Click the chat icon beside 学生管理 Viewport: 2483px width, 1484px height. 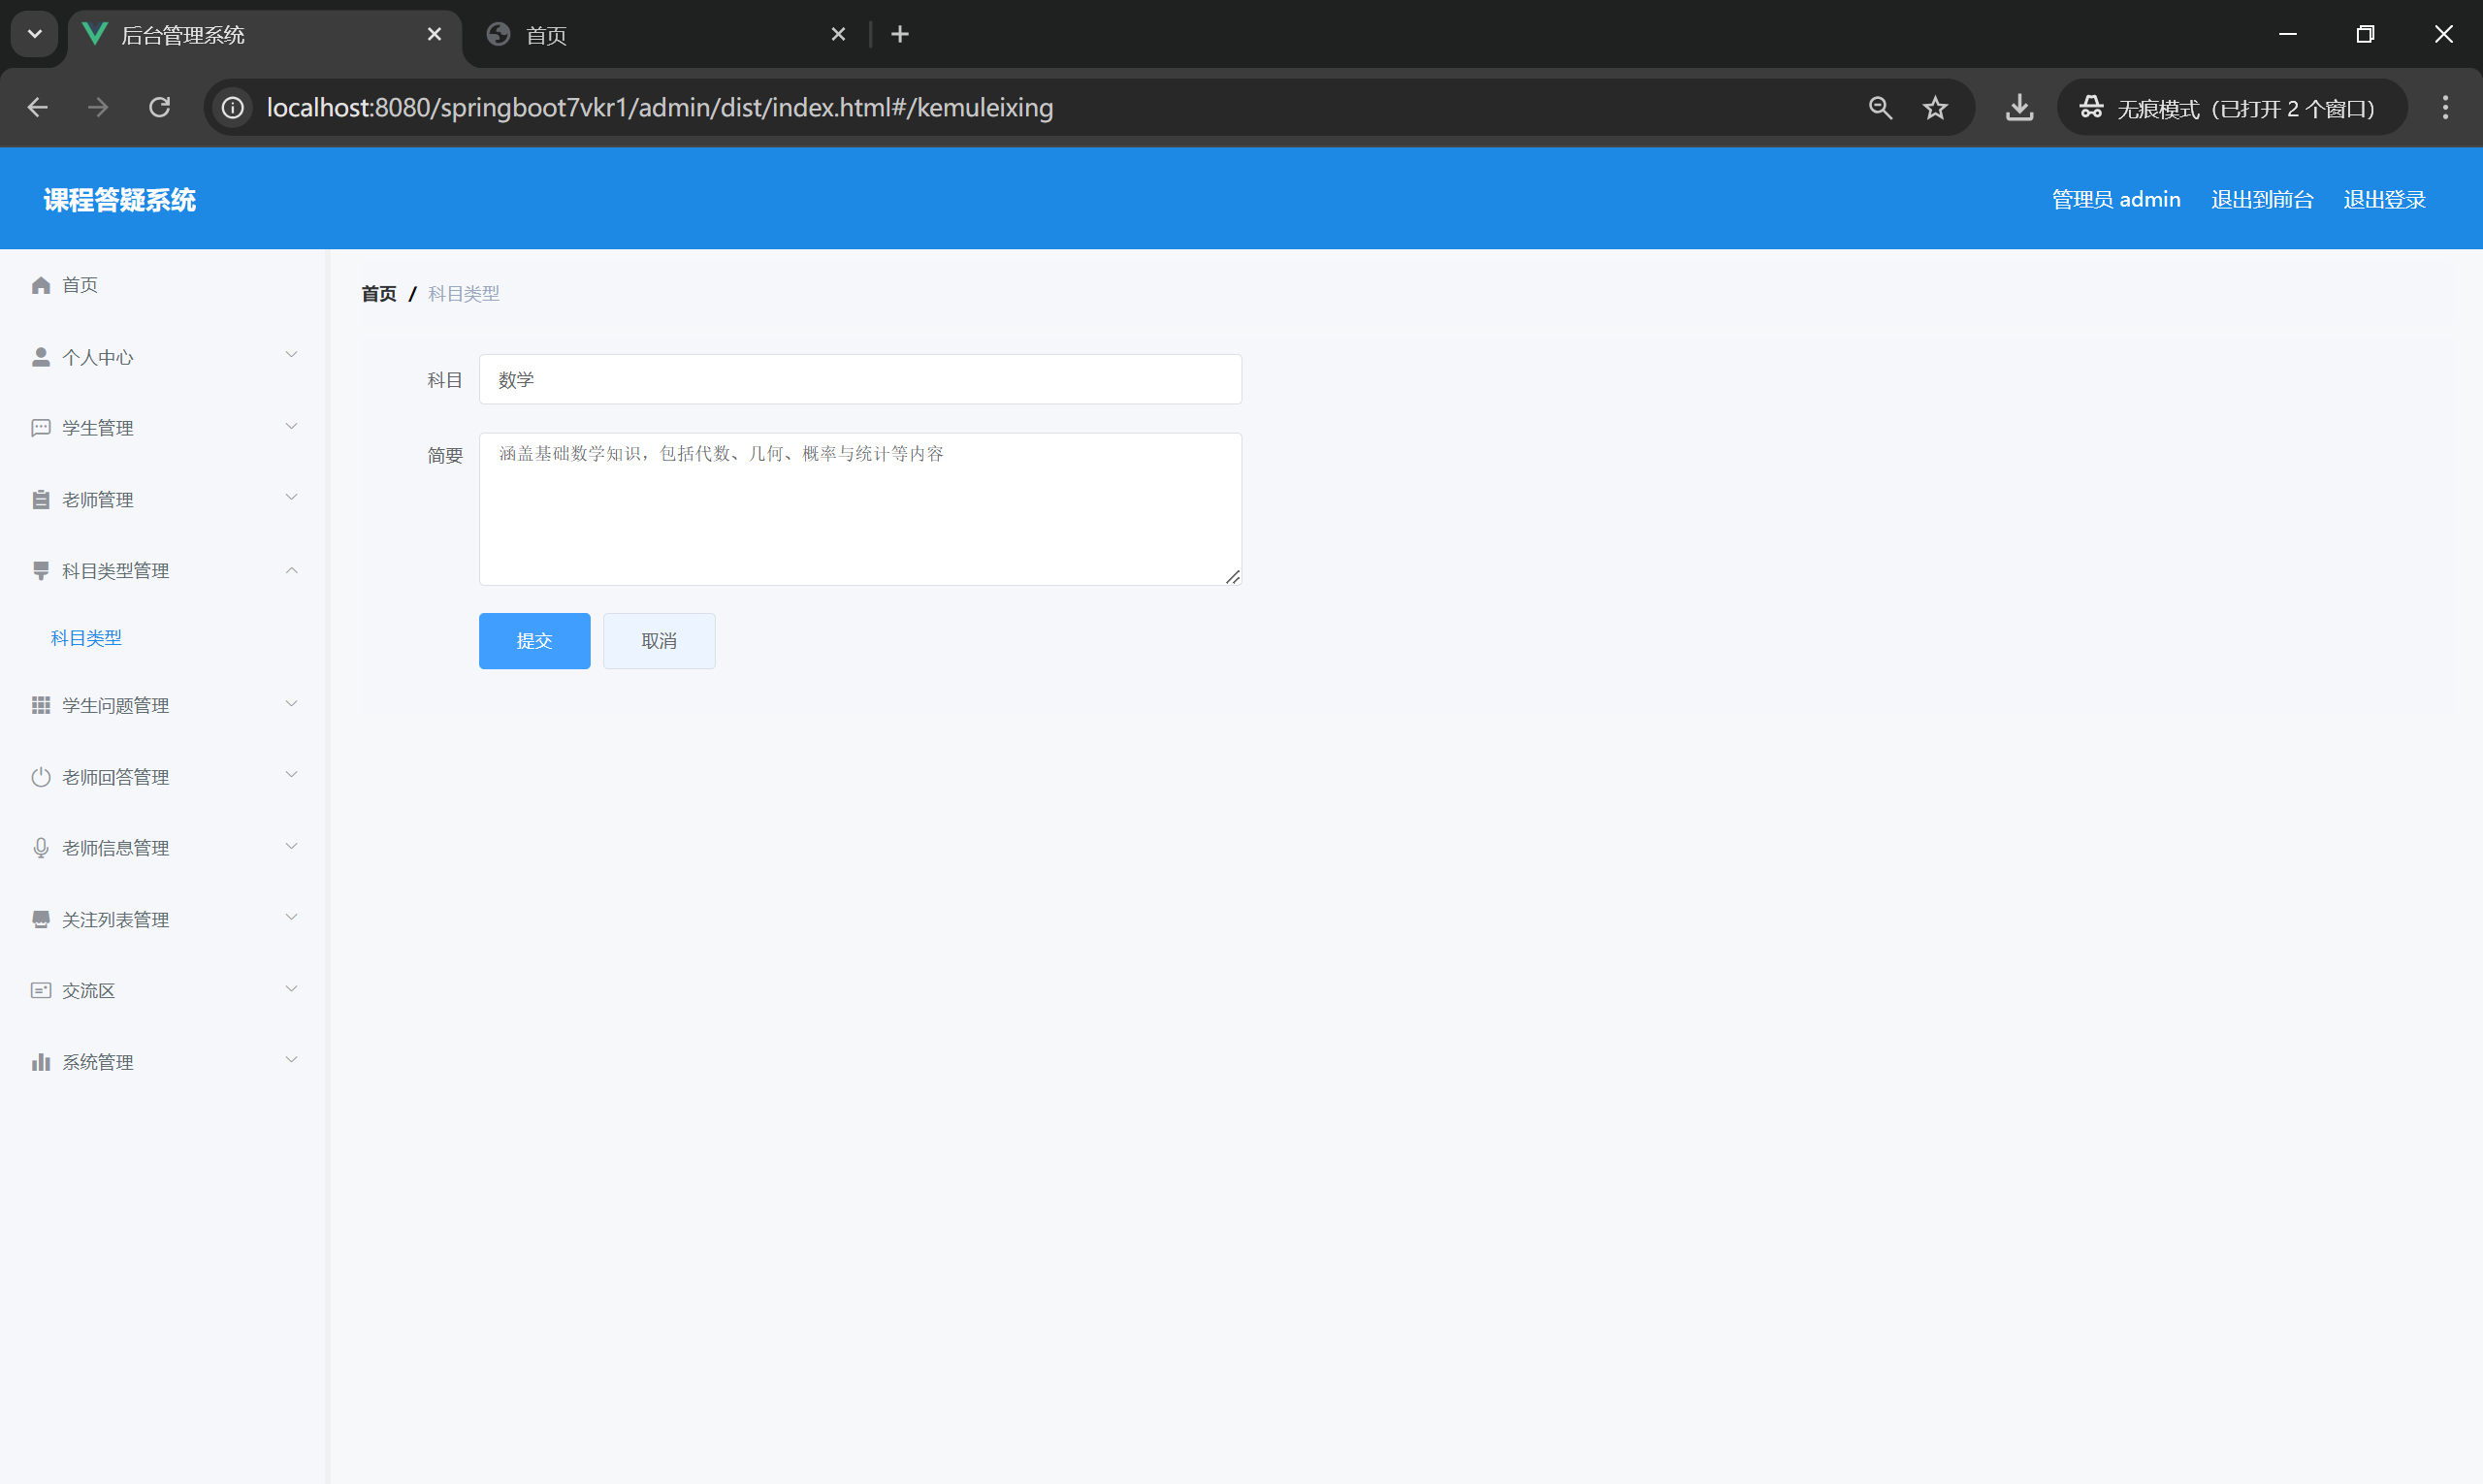[41, 428]
